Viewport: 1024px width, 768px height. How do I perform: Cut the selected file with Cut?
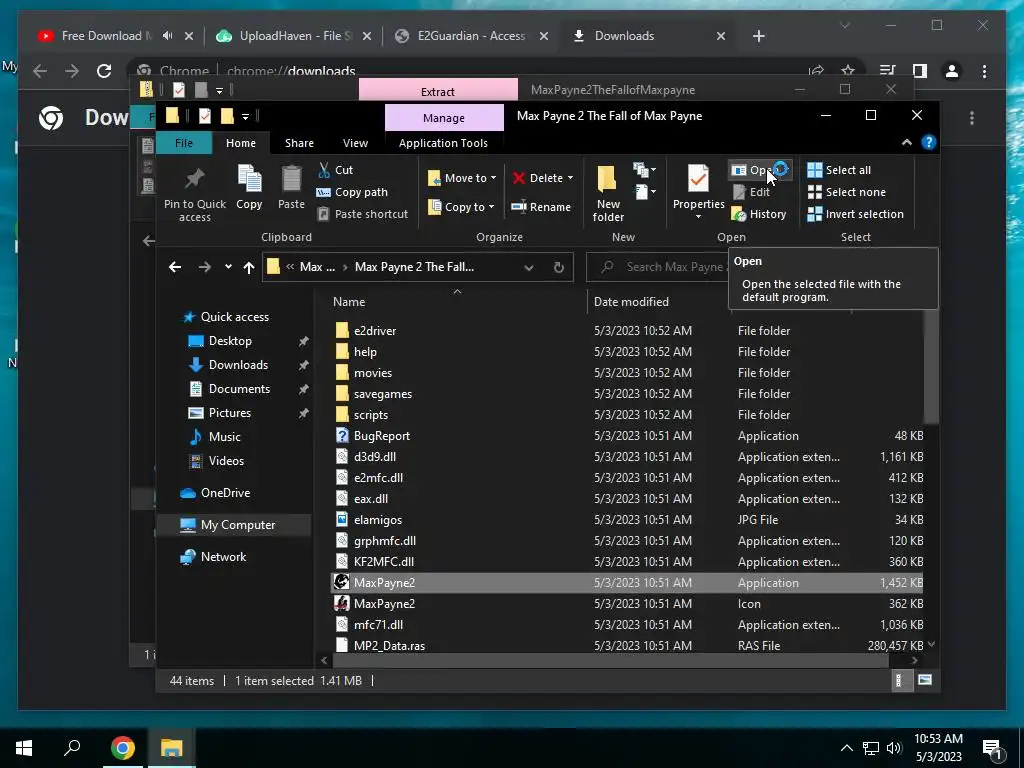(x=336, y=170)
